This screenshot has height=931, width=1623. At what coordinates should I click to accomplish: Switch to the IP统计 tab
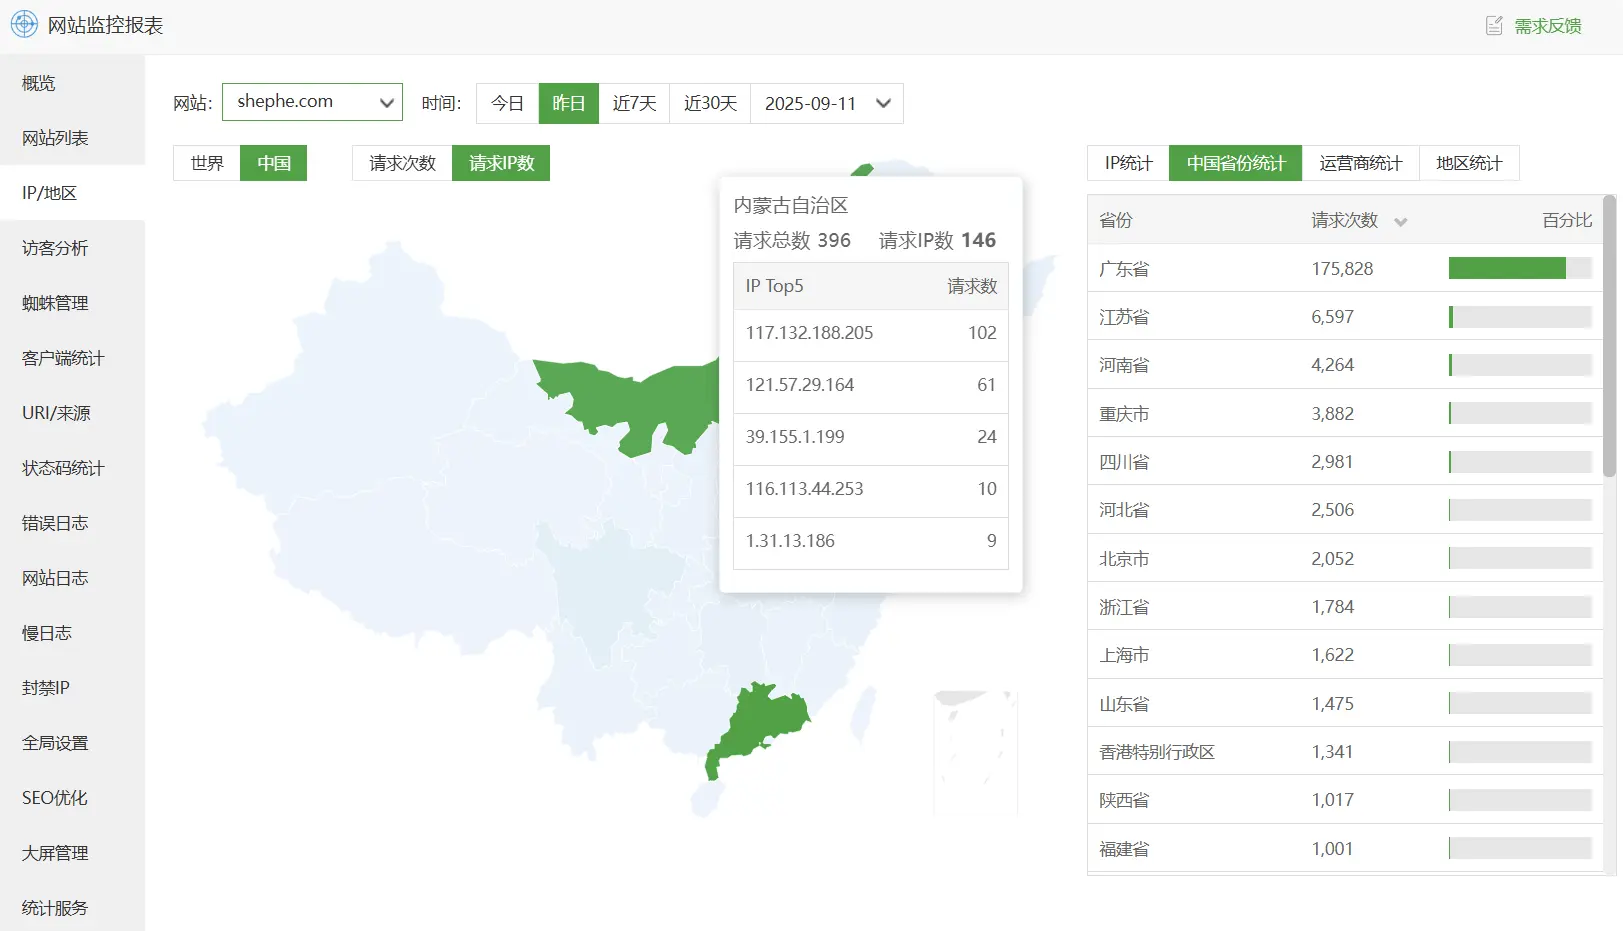click(x=1126, y=163)
